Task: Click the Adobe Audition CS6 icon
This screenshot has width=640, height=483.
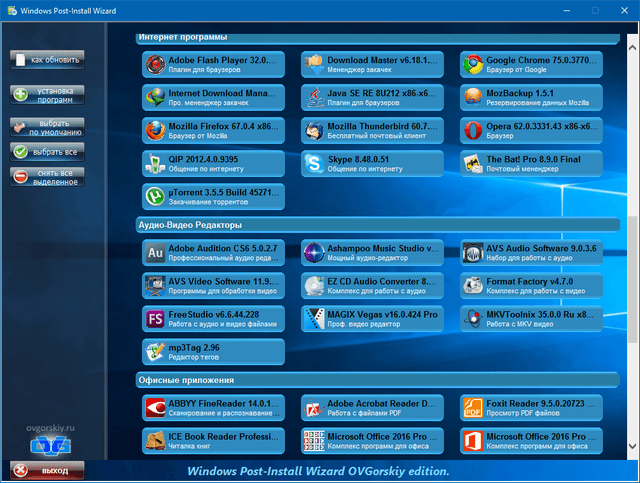Action: point(156,253)
